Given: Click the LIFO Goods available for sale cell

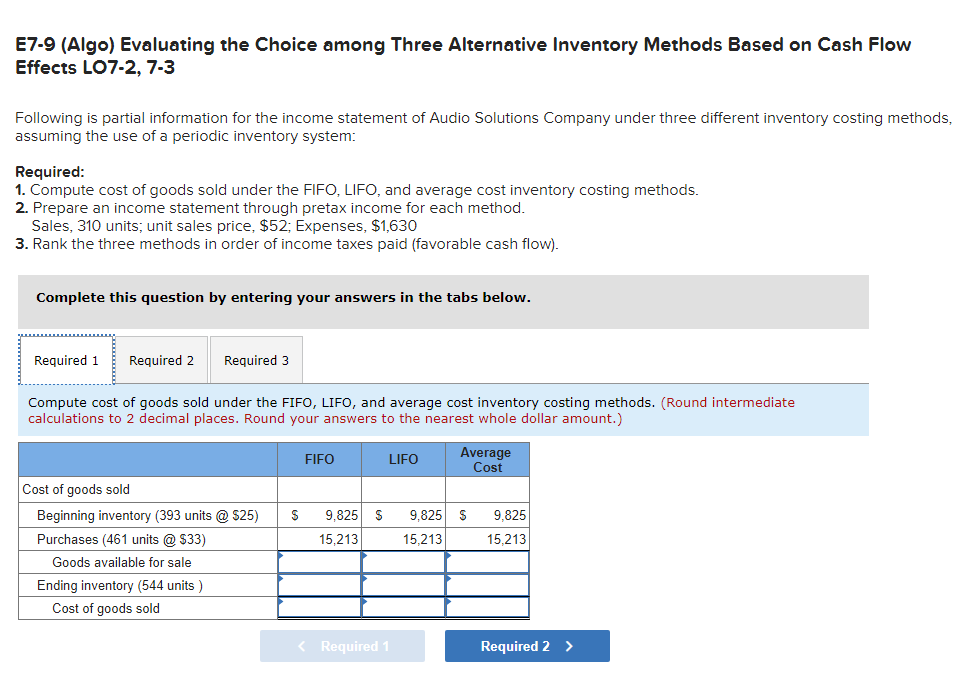Looking at the screenshot, I should click(403, 562).
